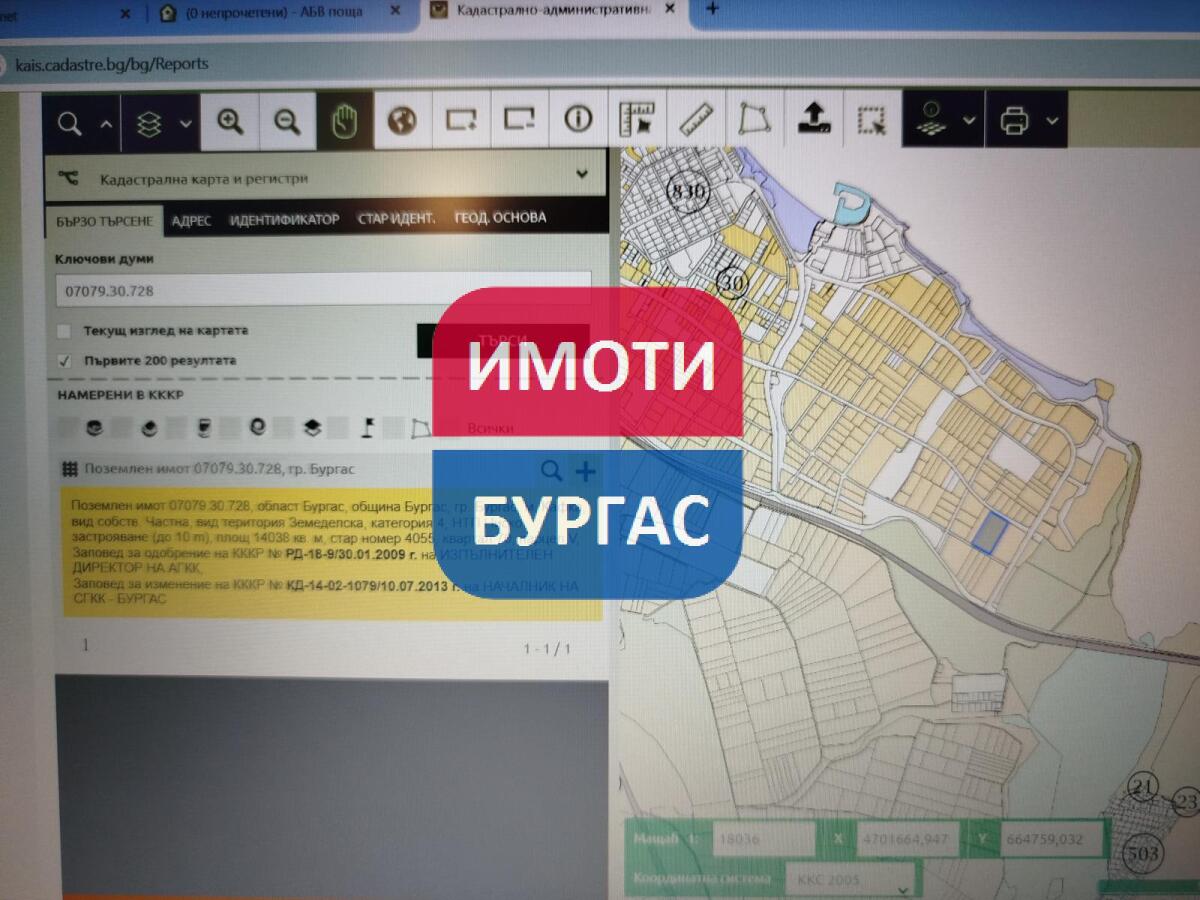The width and height of the screenshot is (1200, 900).
Task: Click the second filter icon under НАМЕРЕНИ В КККР
Action: point(149,430)
